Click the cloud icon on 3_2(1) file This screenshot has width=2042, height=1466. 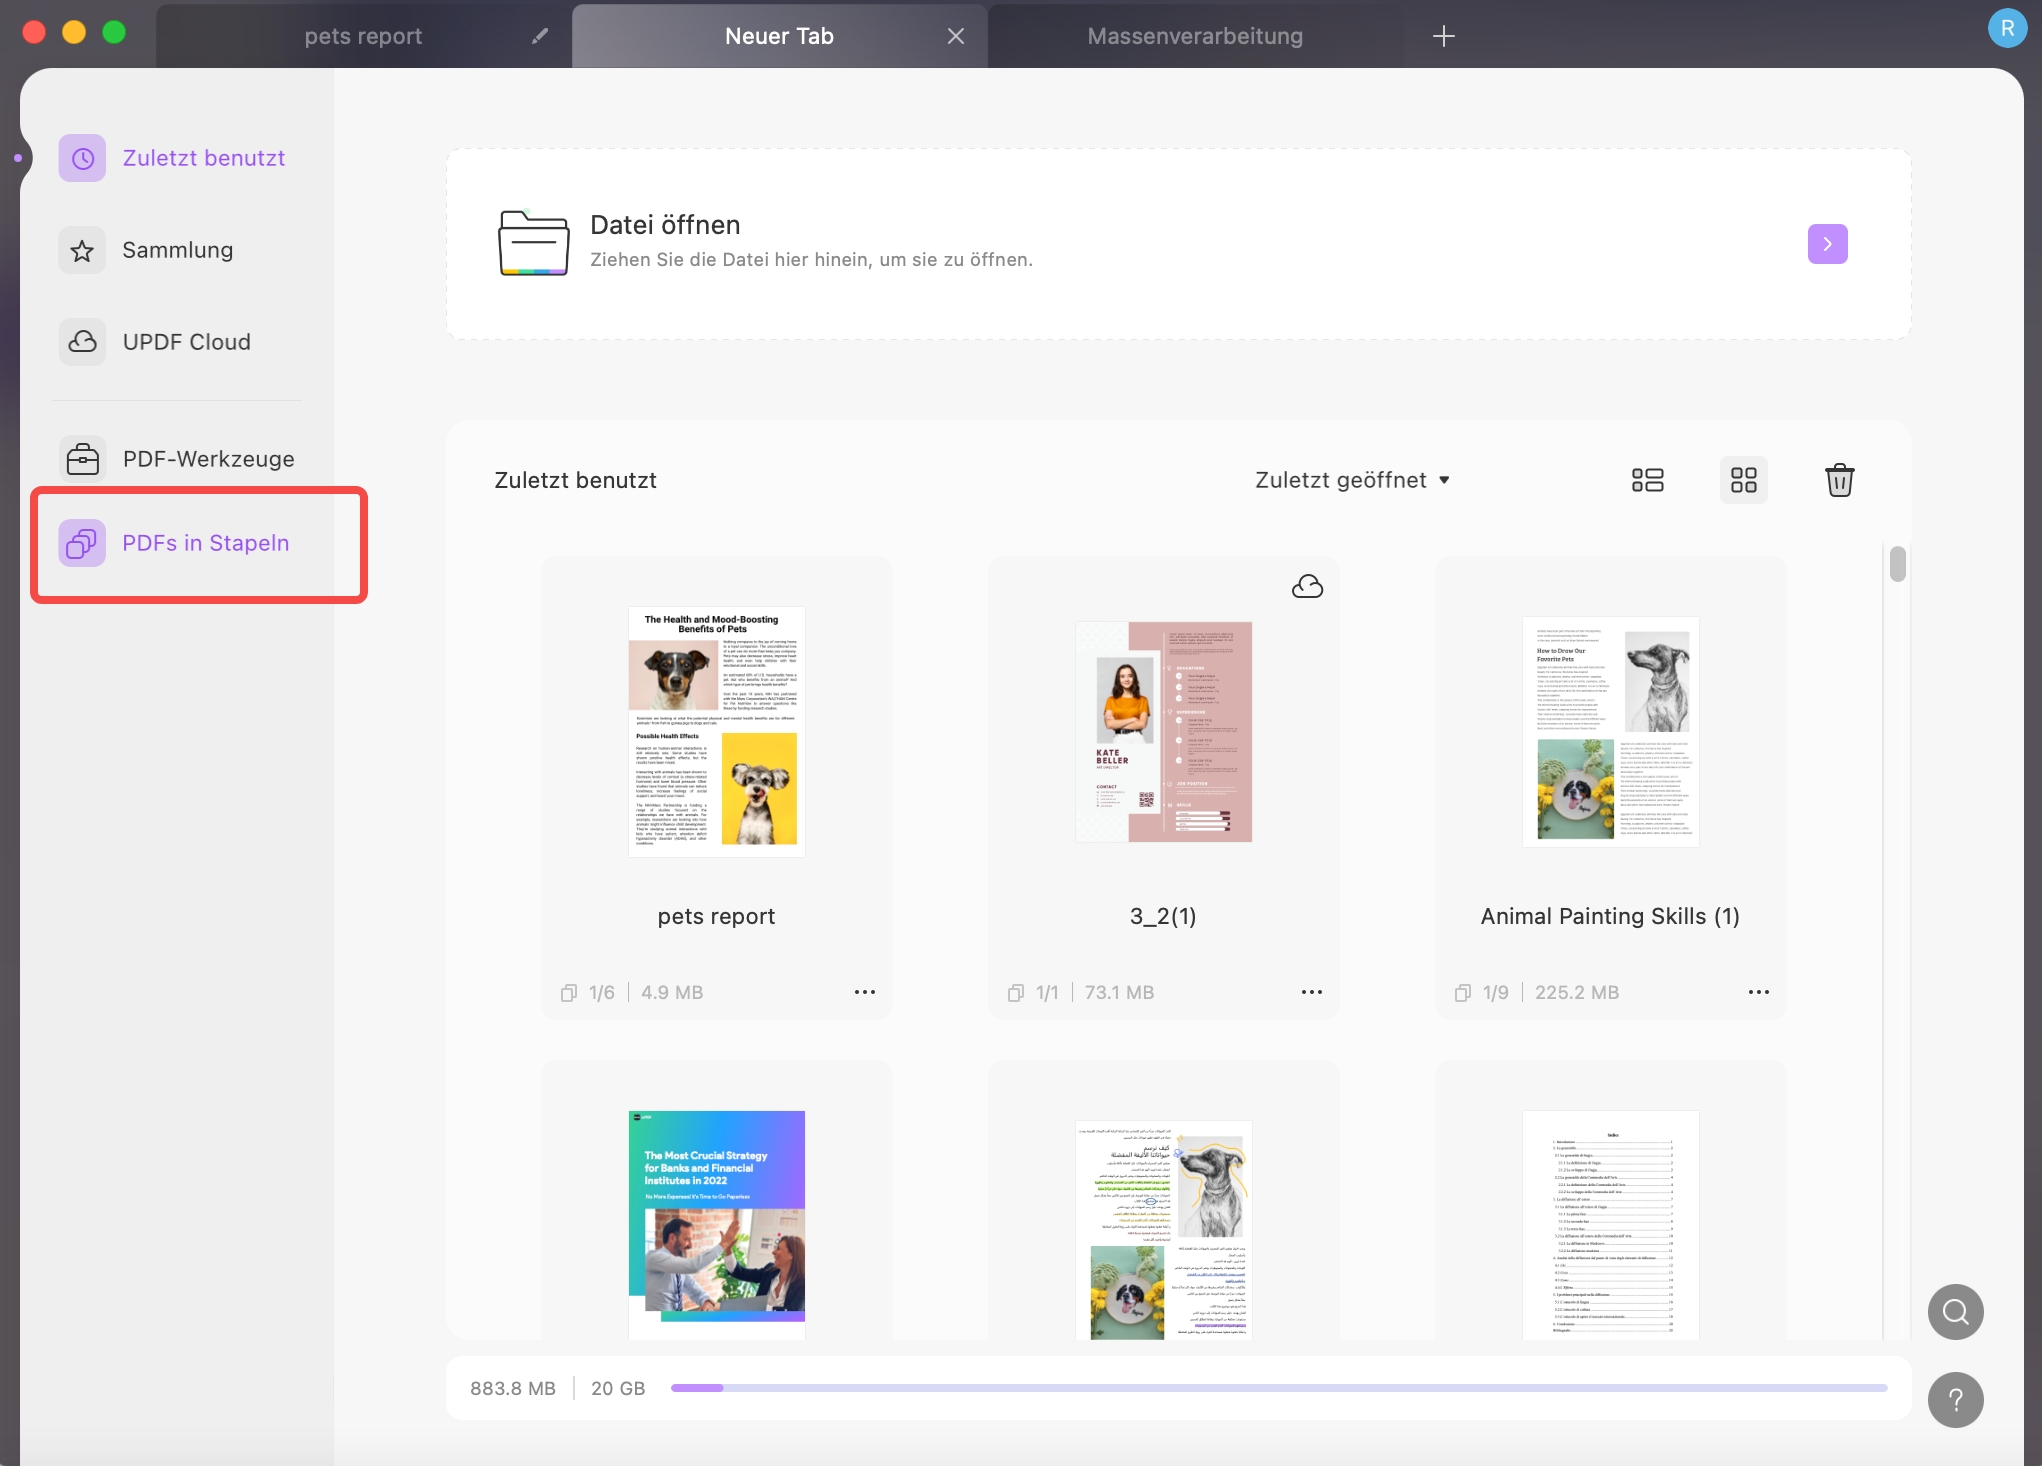pos(1307,586)
